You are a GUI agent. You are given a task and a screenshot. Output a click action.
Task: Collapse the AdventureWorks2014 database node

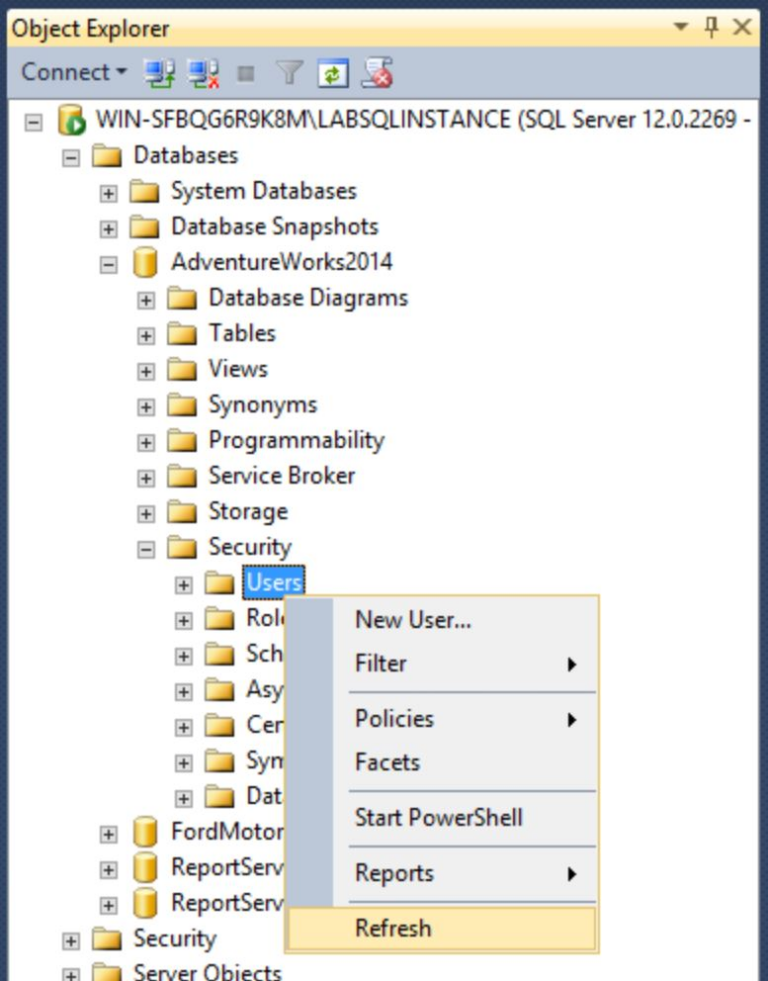click(x=109, y=264)
